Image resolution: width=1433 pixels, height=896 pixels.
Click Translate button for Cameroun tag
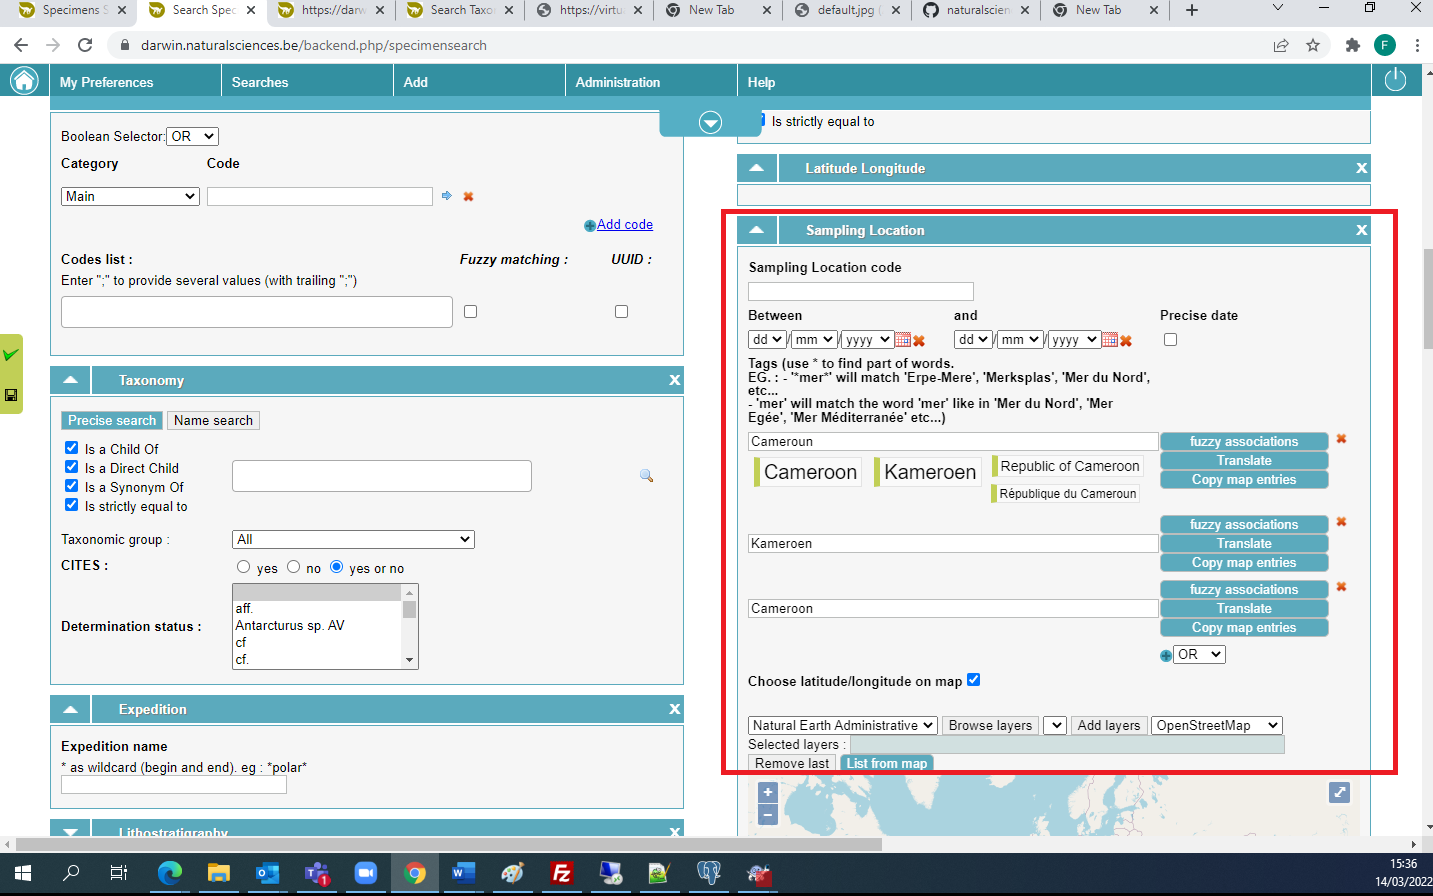pyautogui.click(x=1243, y=461)
